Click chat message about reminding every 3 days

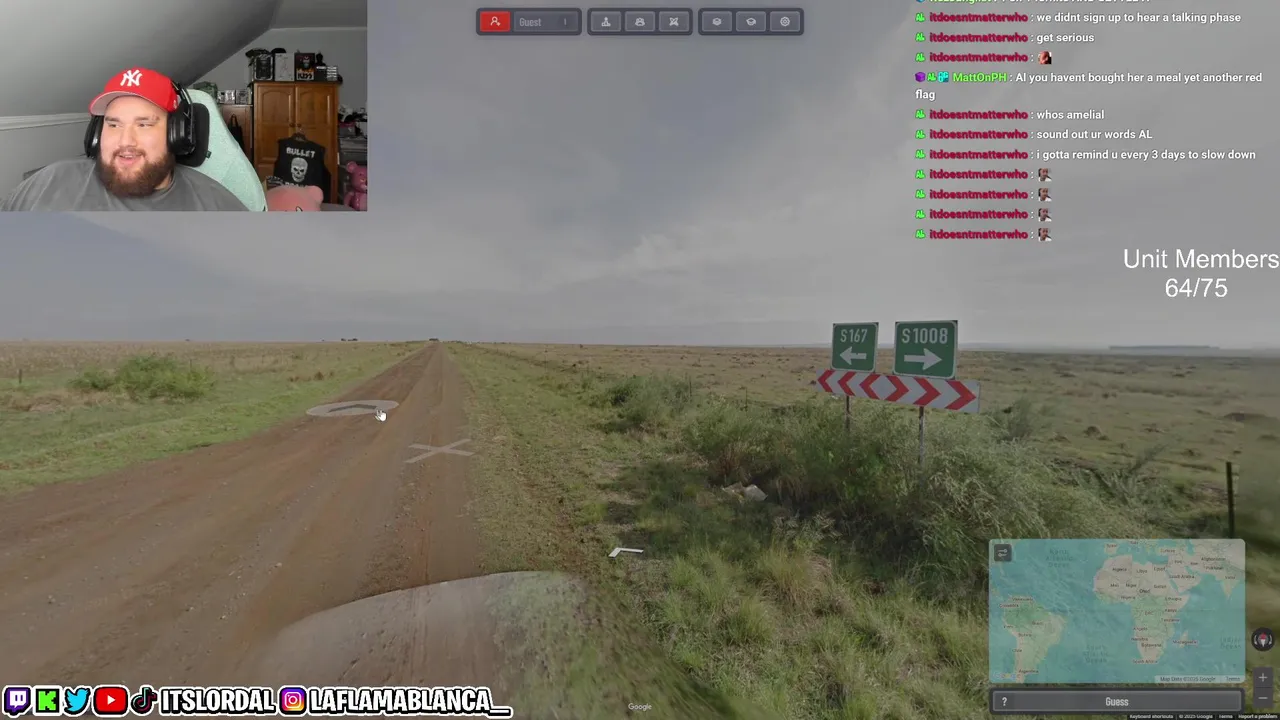tap(1146, 154)
